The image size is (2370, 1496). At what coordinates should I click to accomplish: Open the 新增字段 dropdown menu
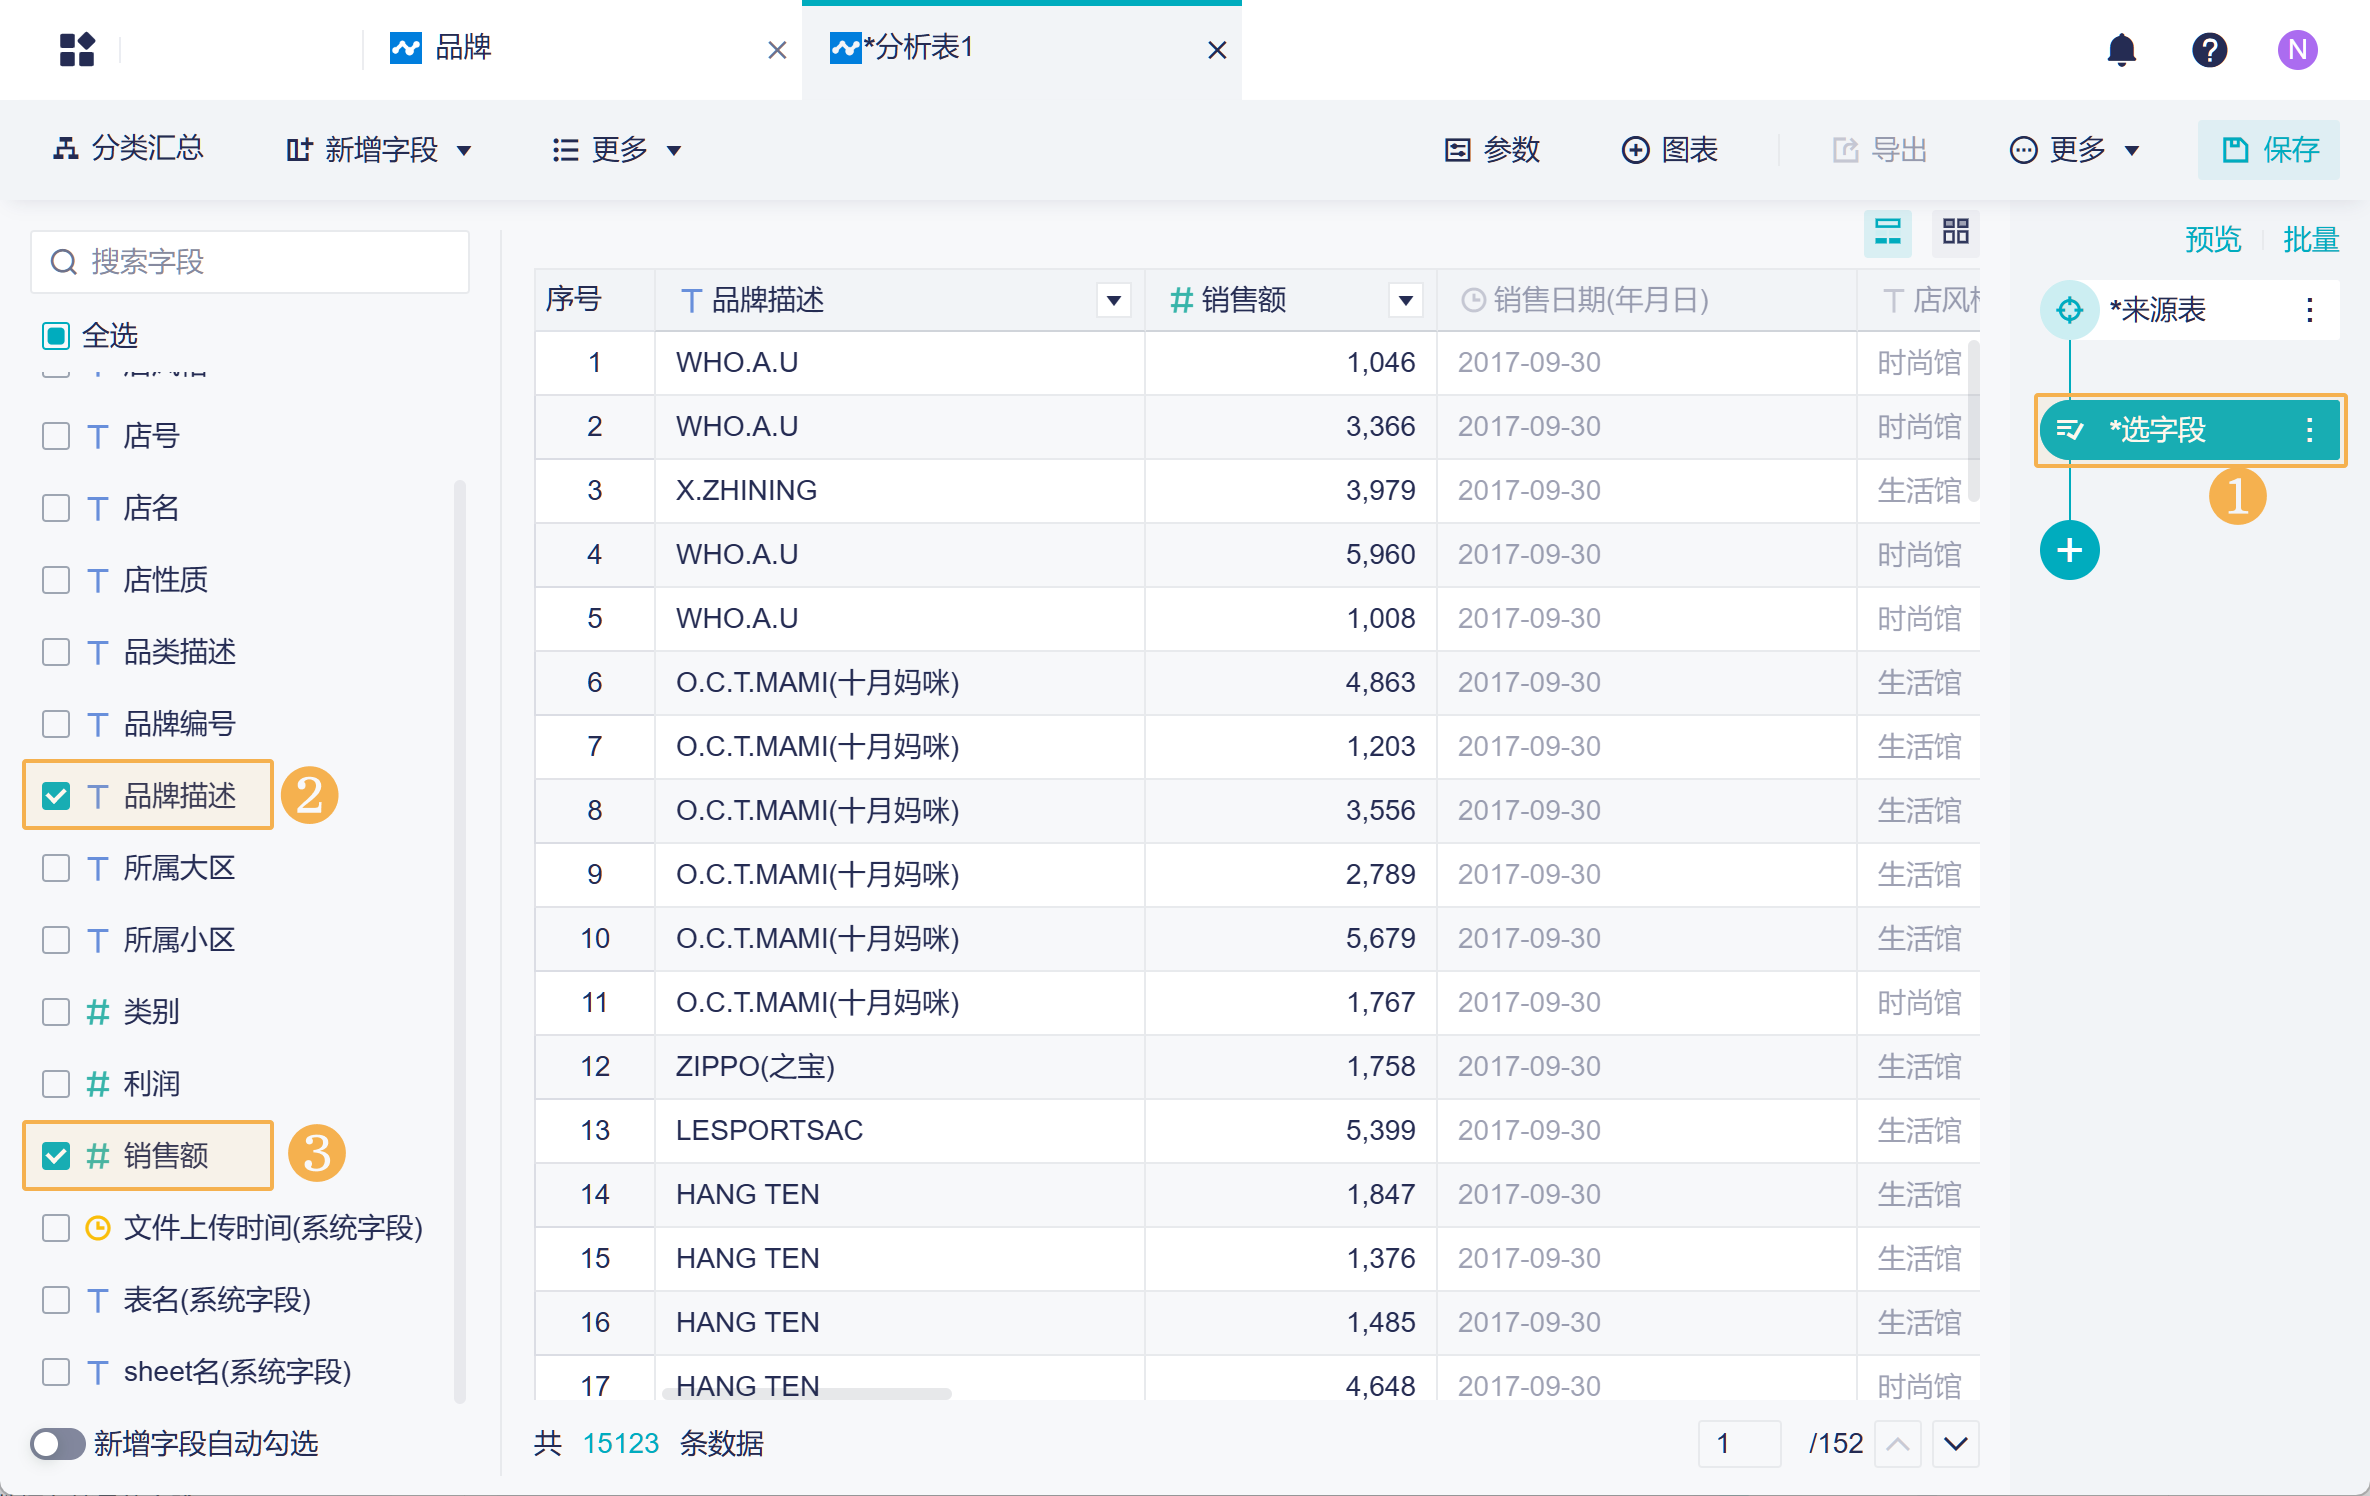click(x=379, y=150)
